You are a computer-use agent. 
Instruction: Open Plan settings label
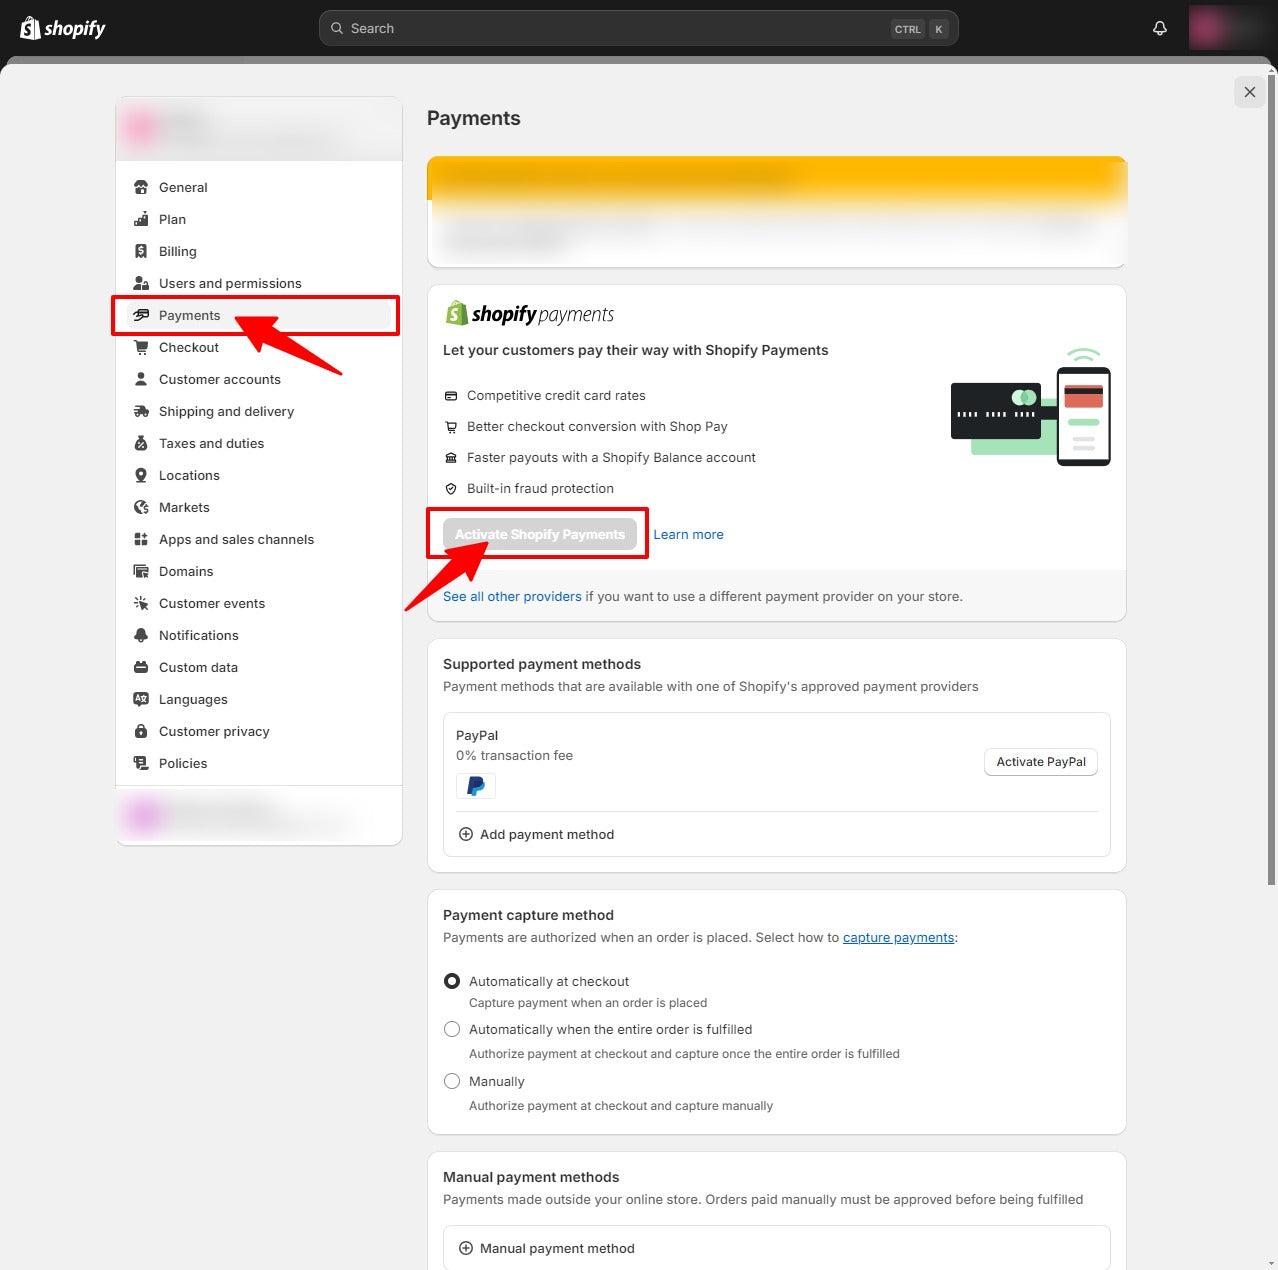172,219
